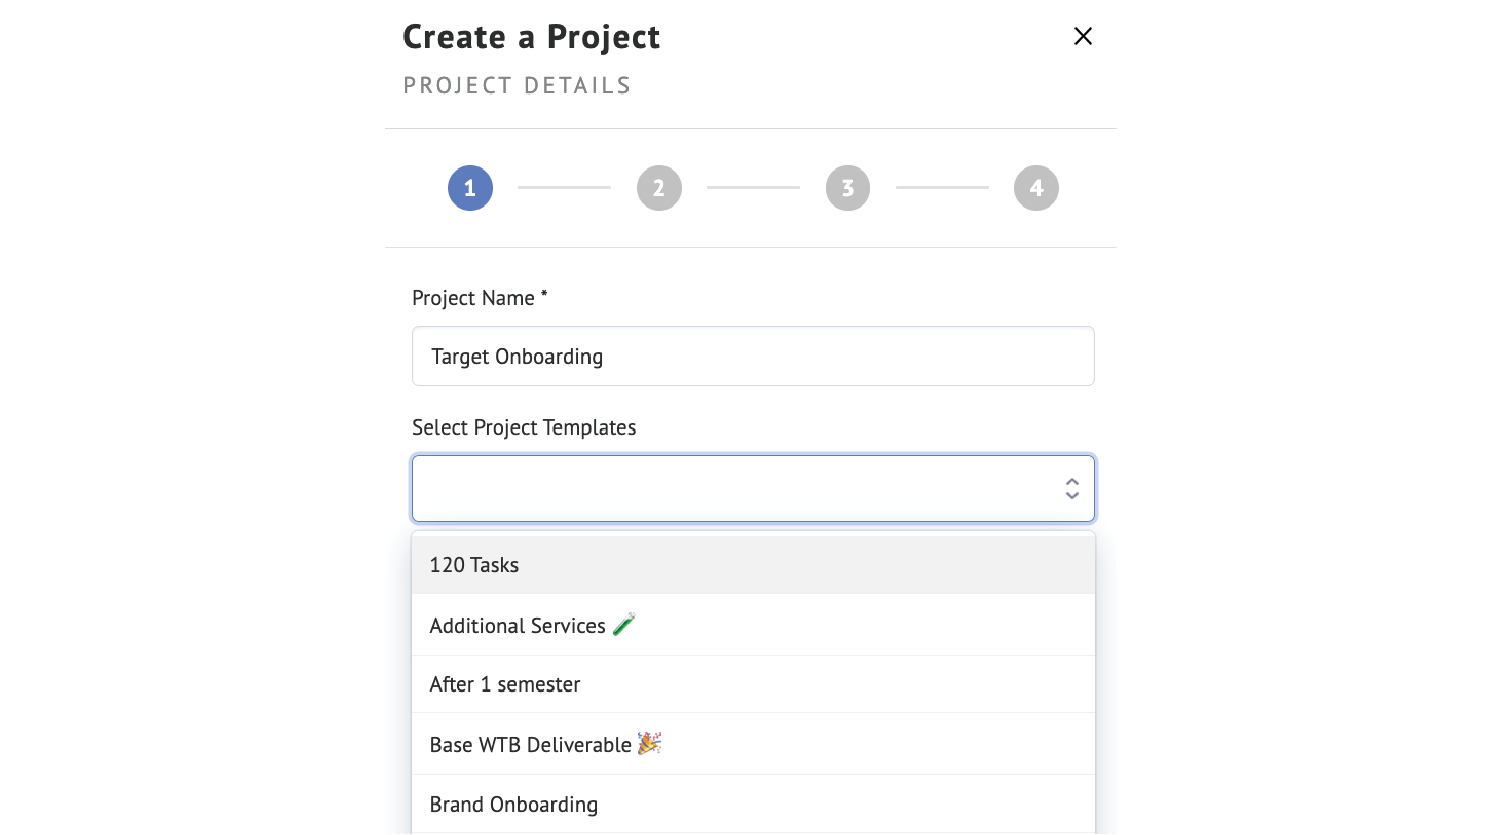Select Base WTB Deliverable template
This screenshot has width=1501, height=835.
point(753,744)
